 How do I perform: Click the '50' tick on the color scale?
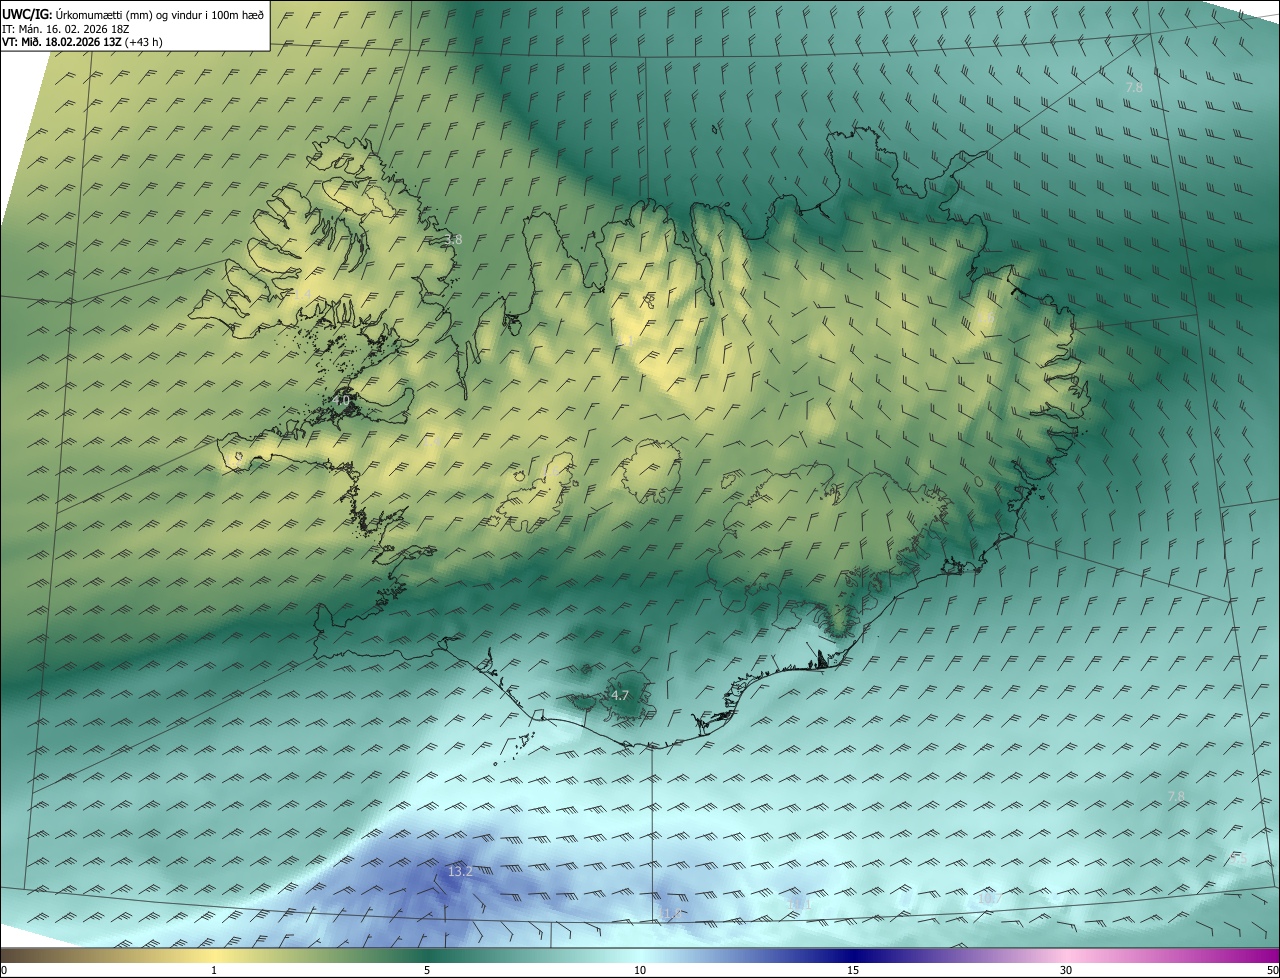[x=1272, y=970]
